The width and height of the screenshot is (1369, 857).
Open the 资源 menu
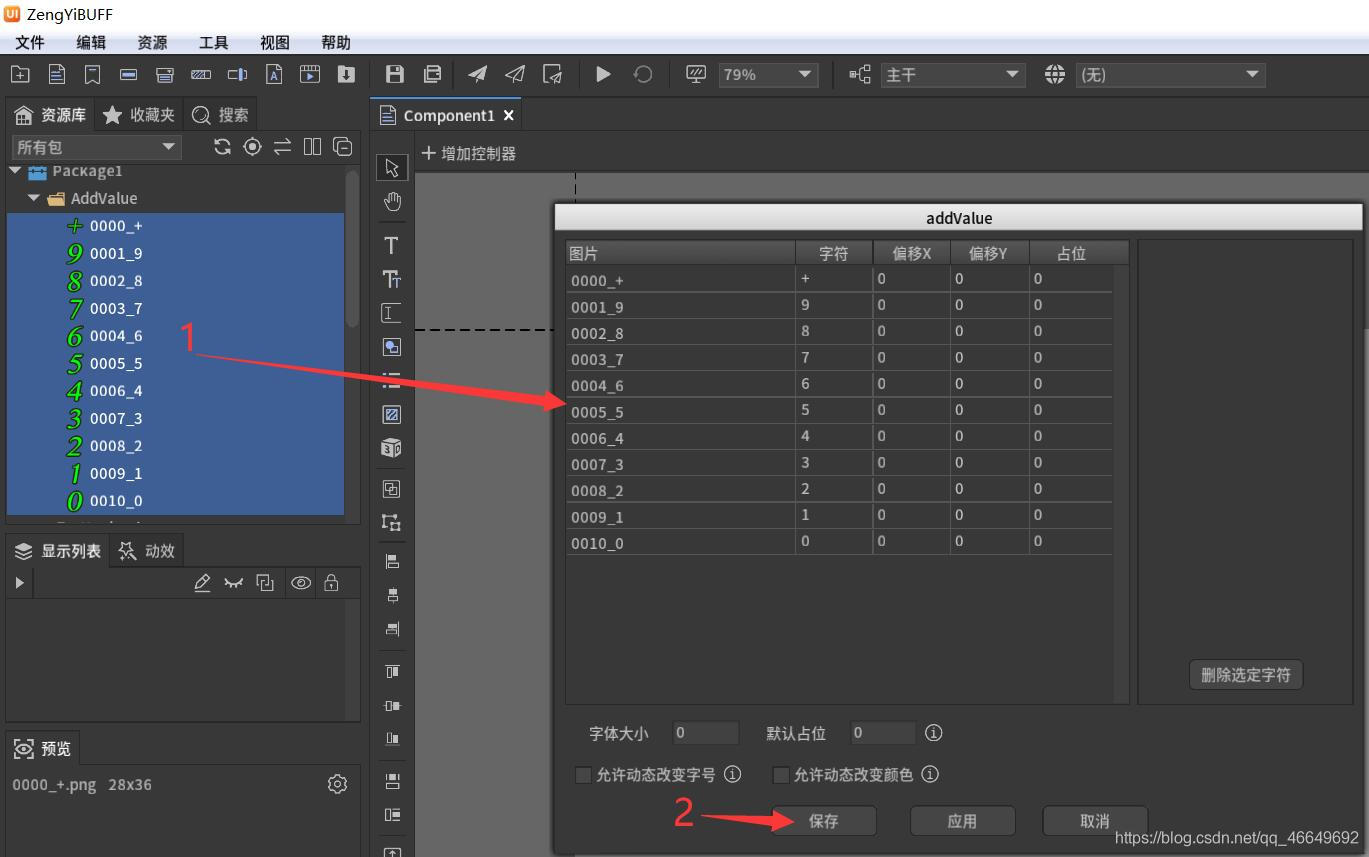[x=152, y=43]
